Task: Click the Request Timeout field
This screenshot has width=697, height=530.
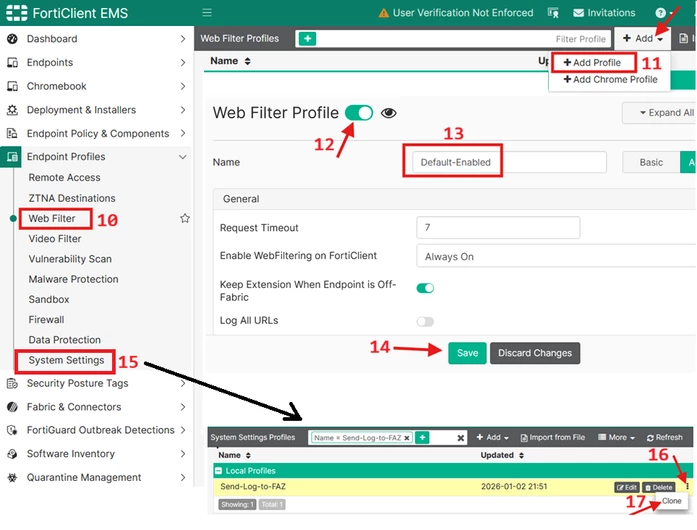Action: pos(498,228)
